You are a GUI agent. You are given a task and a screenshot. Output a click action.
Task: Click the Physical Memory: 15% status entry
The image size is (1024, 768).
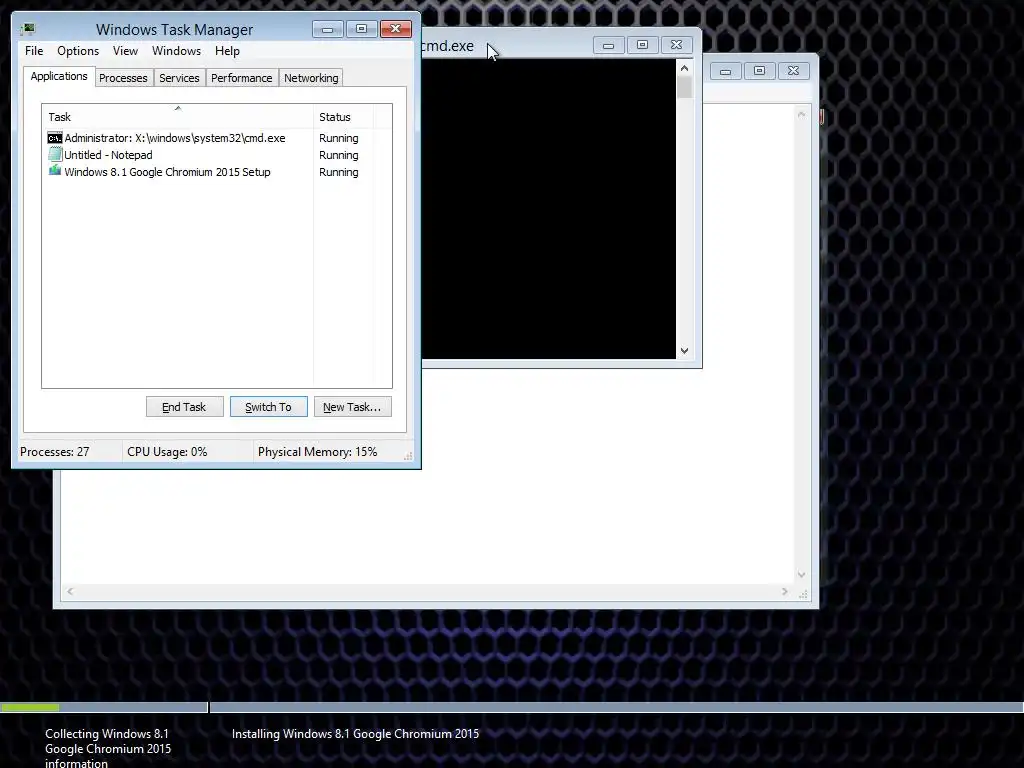pyautogui.click(x=317, y=452)
